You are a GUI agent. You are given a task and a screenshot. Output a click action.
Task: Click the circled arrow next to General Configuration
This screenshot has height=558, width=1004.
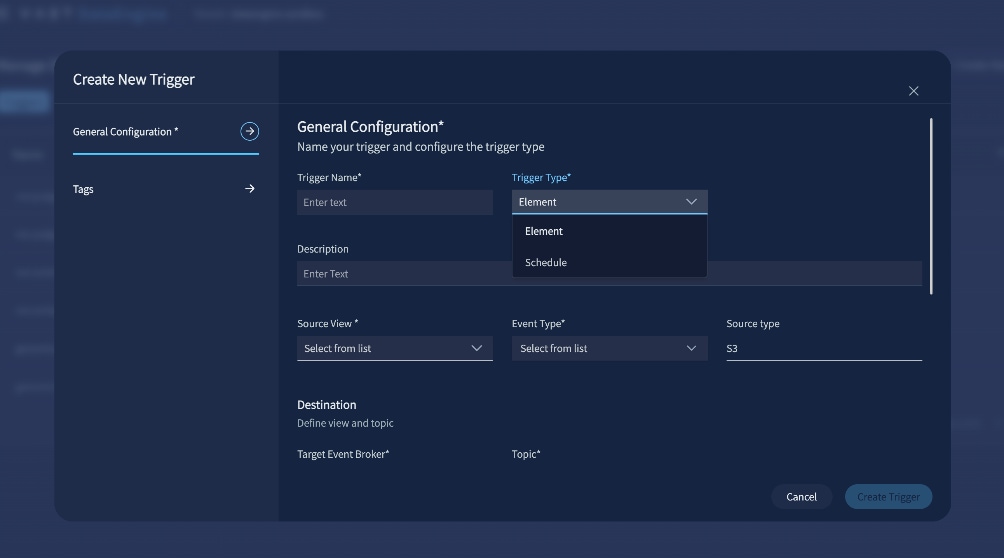click(249, 131)
